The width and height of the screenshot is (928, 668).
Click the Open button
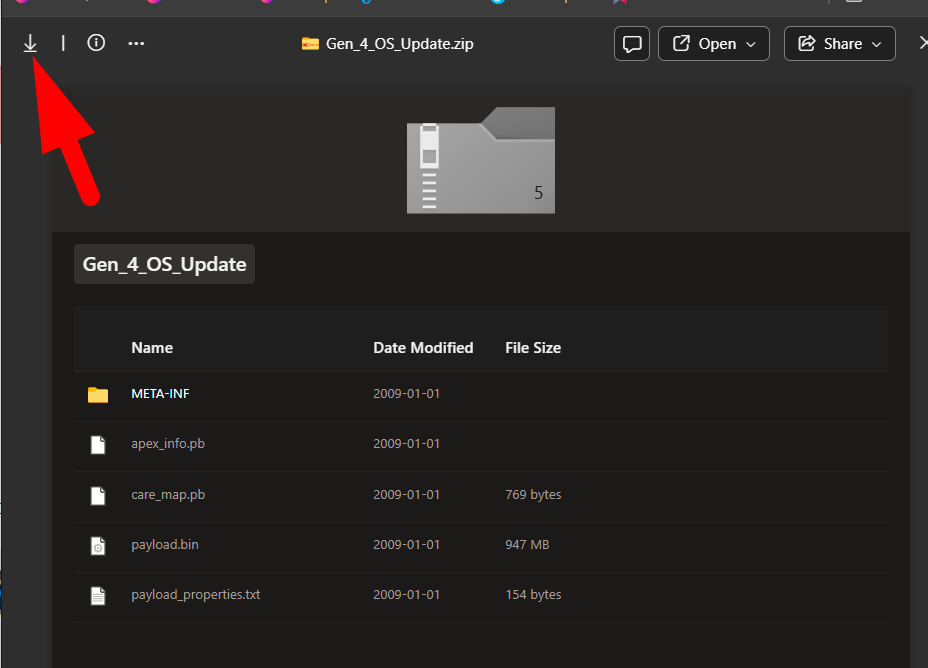coord(714,43)
